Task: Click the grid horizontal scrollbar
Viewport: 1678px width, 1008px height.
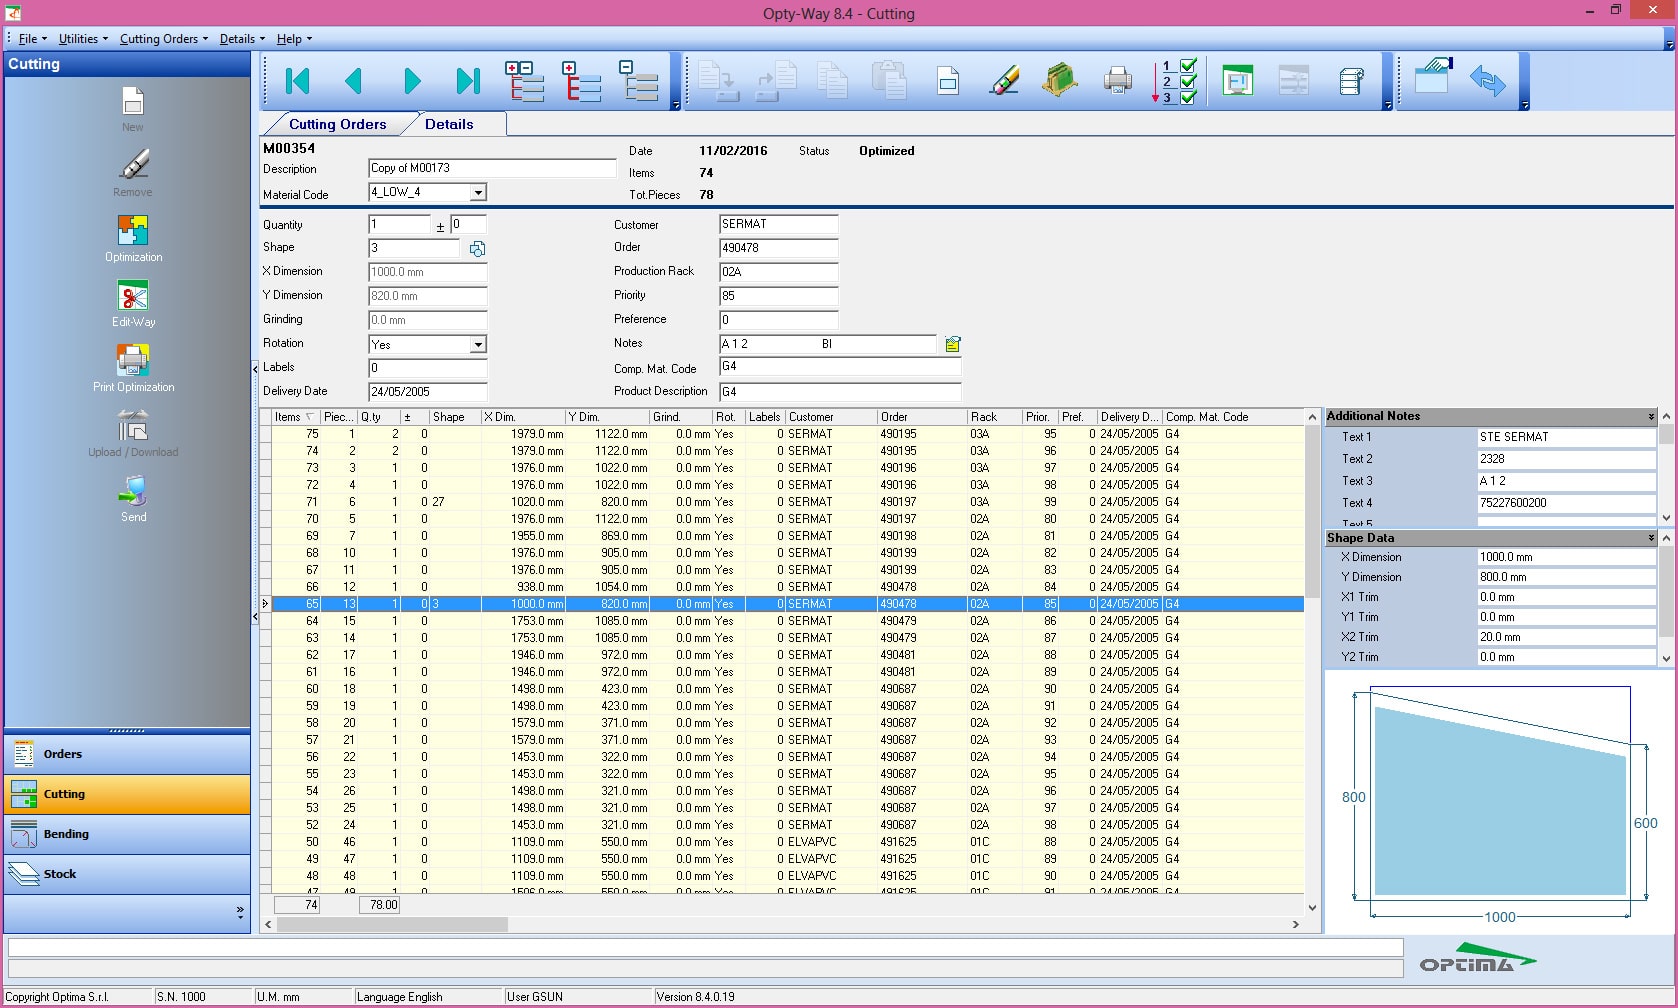Action: coord(392,925)
